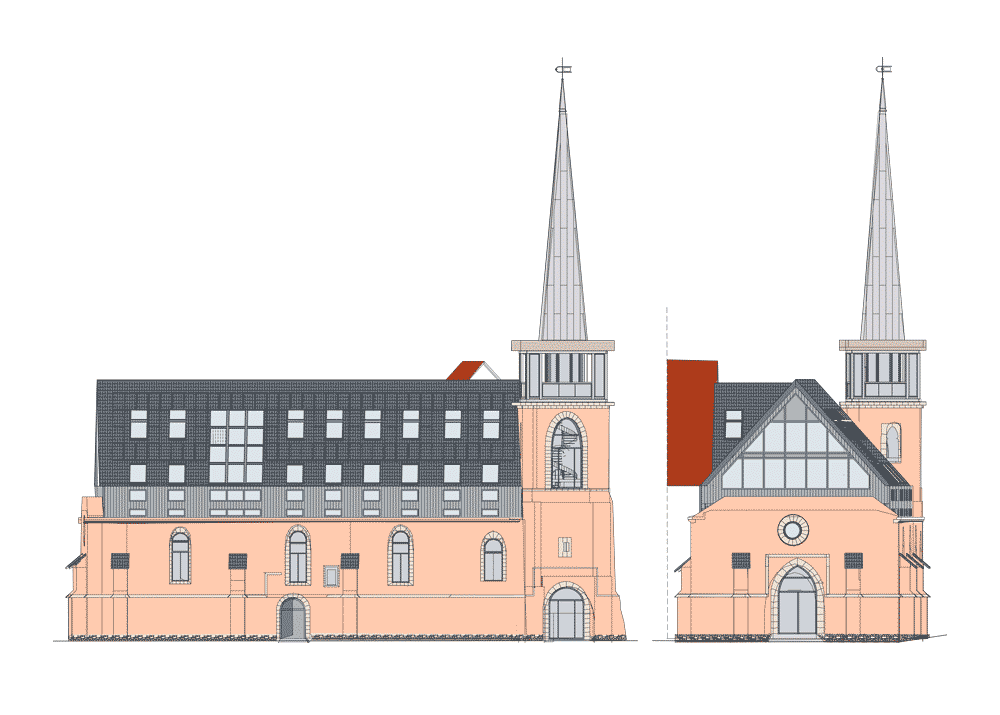This screenshot has width=1000, height=715.
Task: Select the small rectangular window on the left tower wall
Action: [x=566, y=547]
